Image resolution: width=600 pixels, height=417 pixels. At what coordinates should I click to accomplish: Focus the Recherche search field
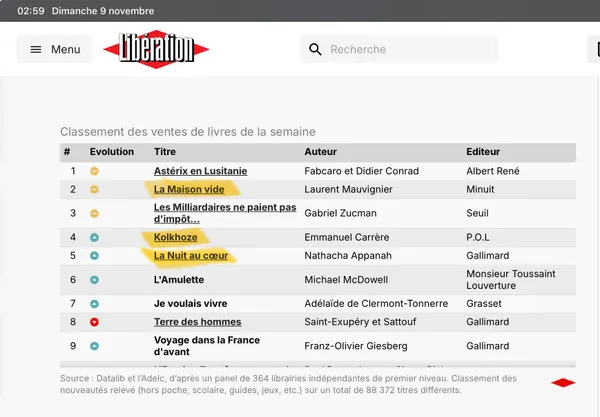tap(399, 49)
